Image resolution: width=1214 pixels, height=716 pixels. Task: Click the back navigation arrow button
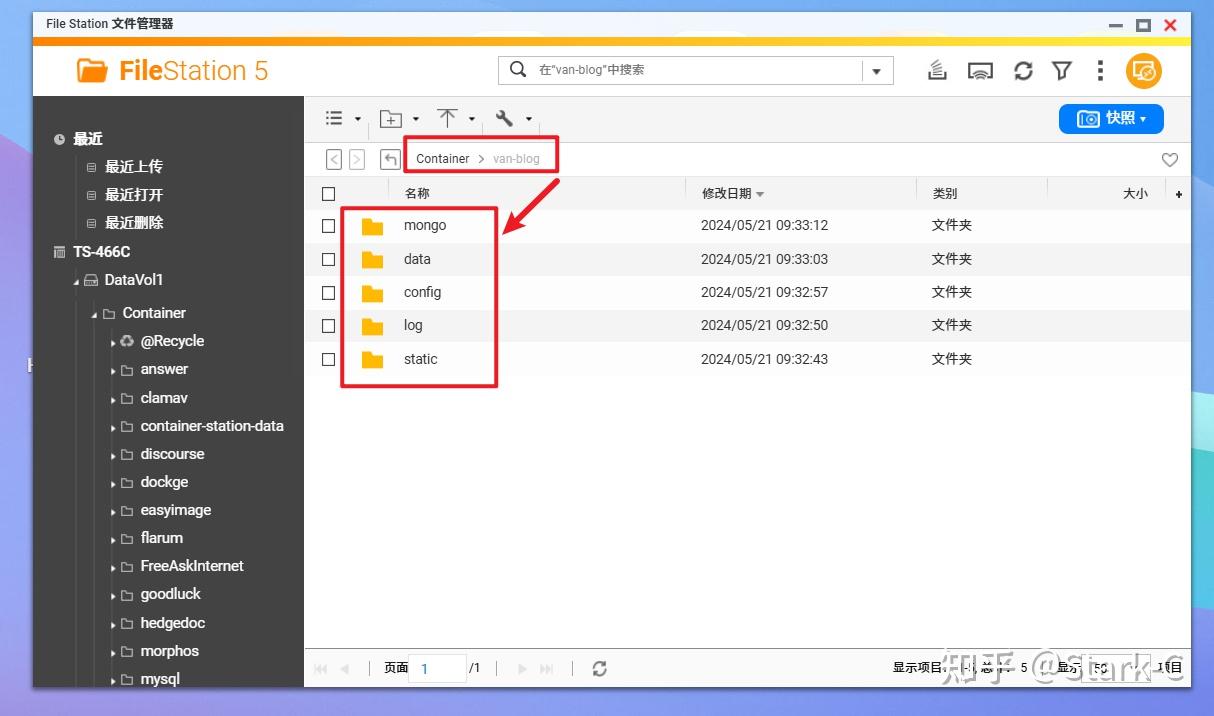(334, 158)
